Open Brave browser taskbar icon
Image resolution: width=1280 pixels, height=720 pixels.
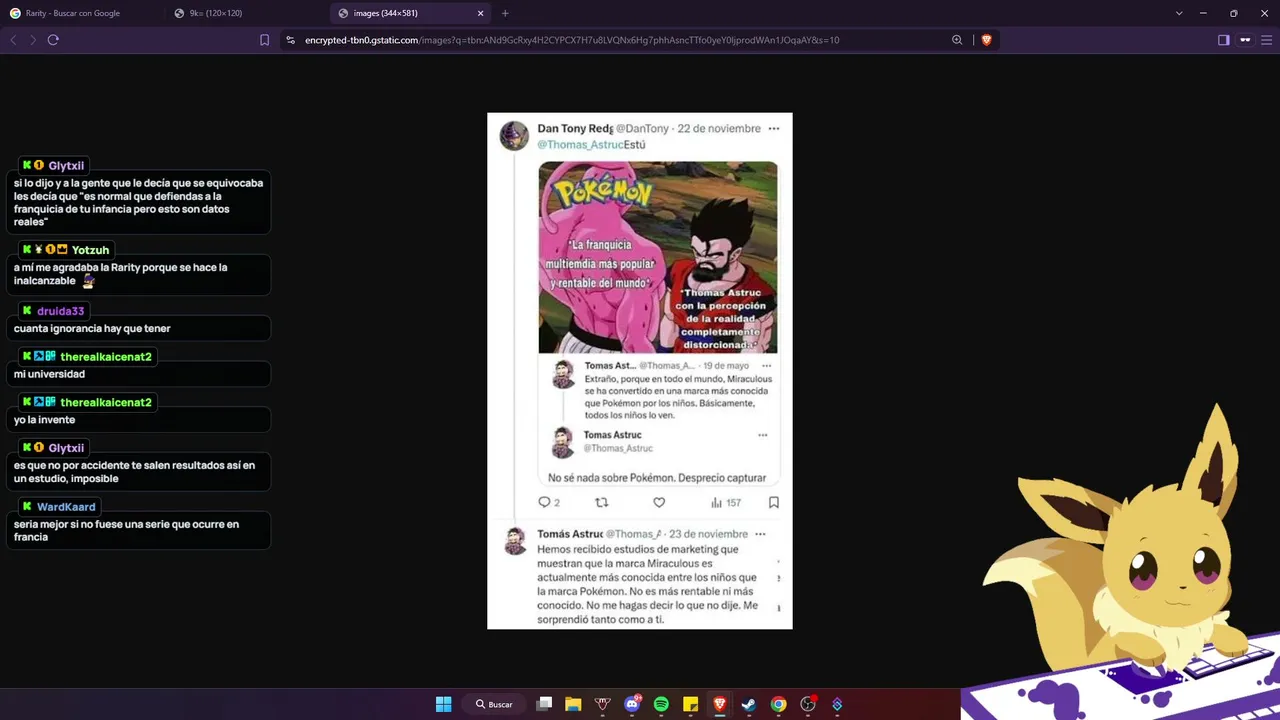pos(719,704)
